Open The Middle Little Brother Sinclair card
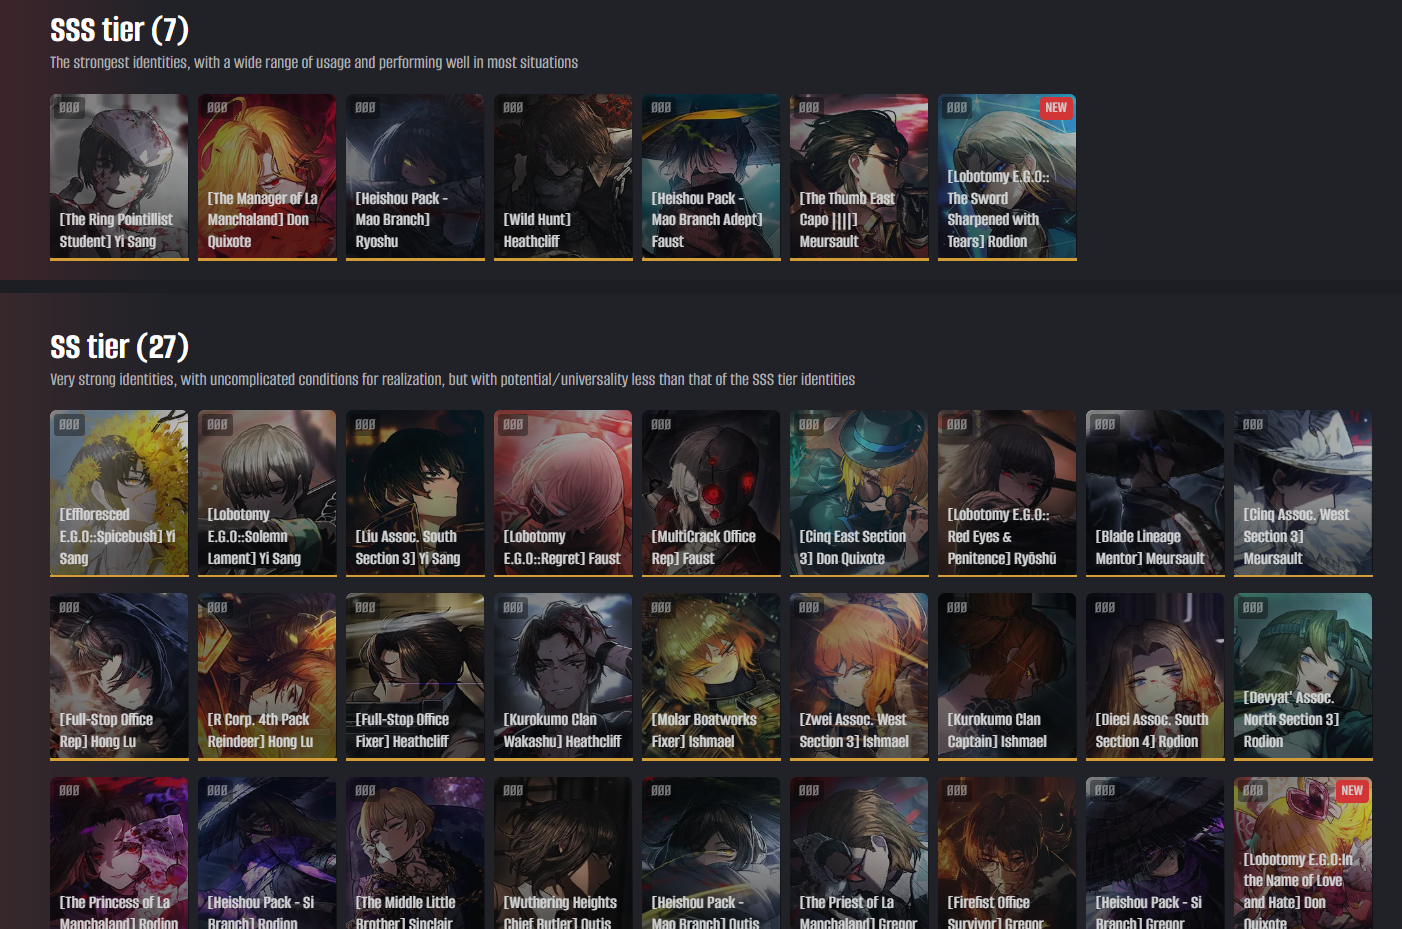 (x=415, y=853)
